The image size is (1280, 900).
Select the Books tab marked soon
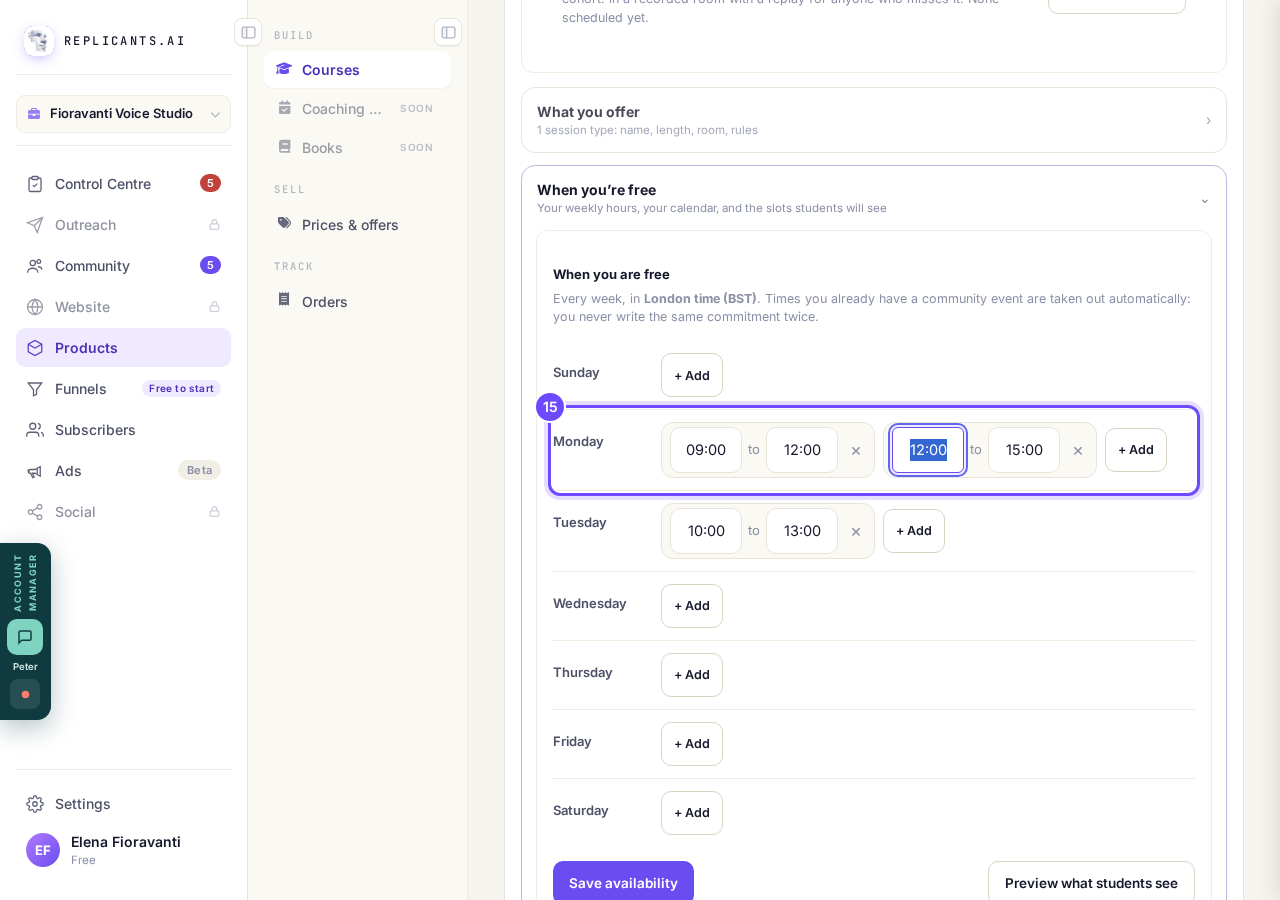357,148
